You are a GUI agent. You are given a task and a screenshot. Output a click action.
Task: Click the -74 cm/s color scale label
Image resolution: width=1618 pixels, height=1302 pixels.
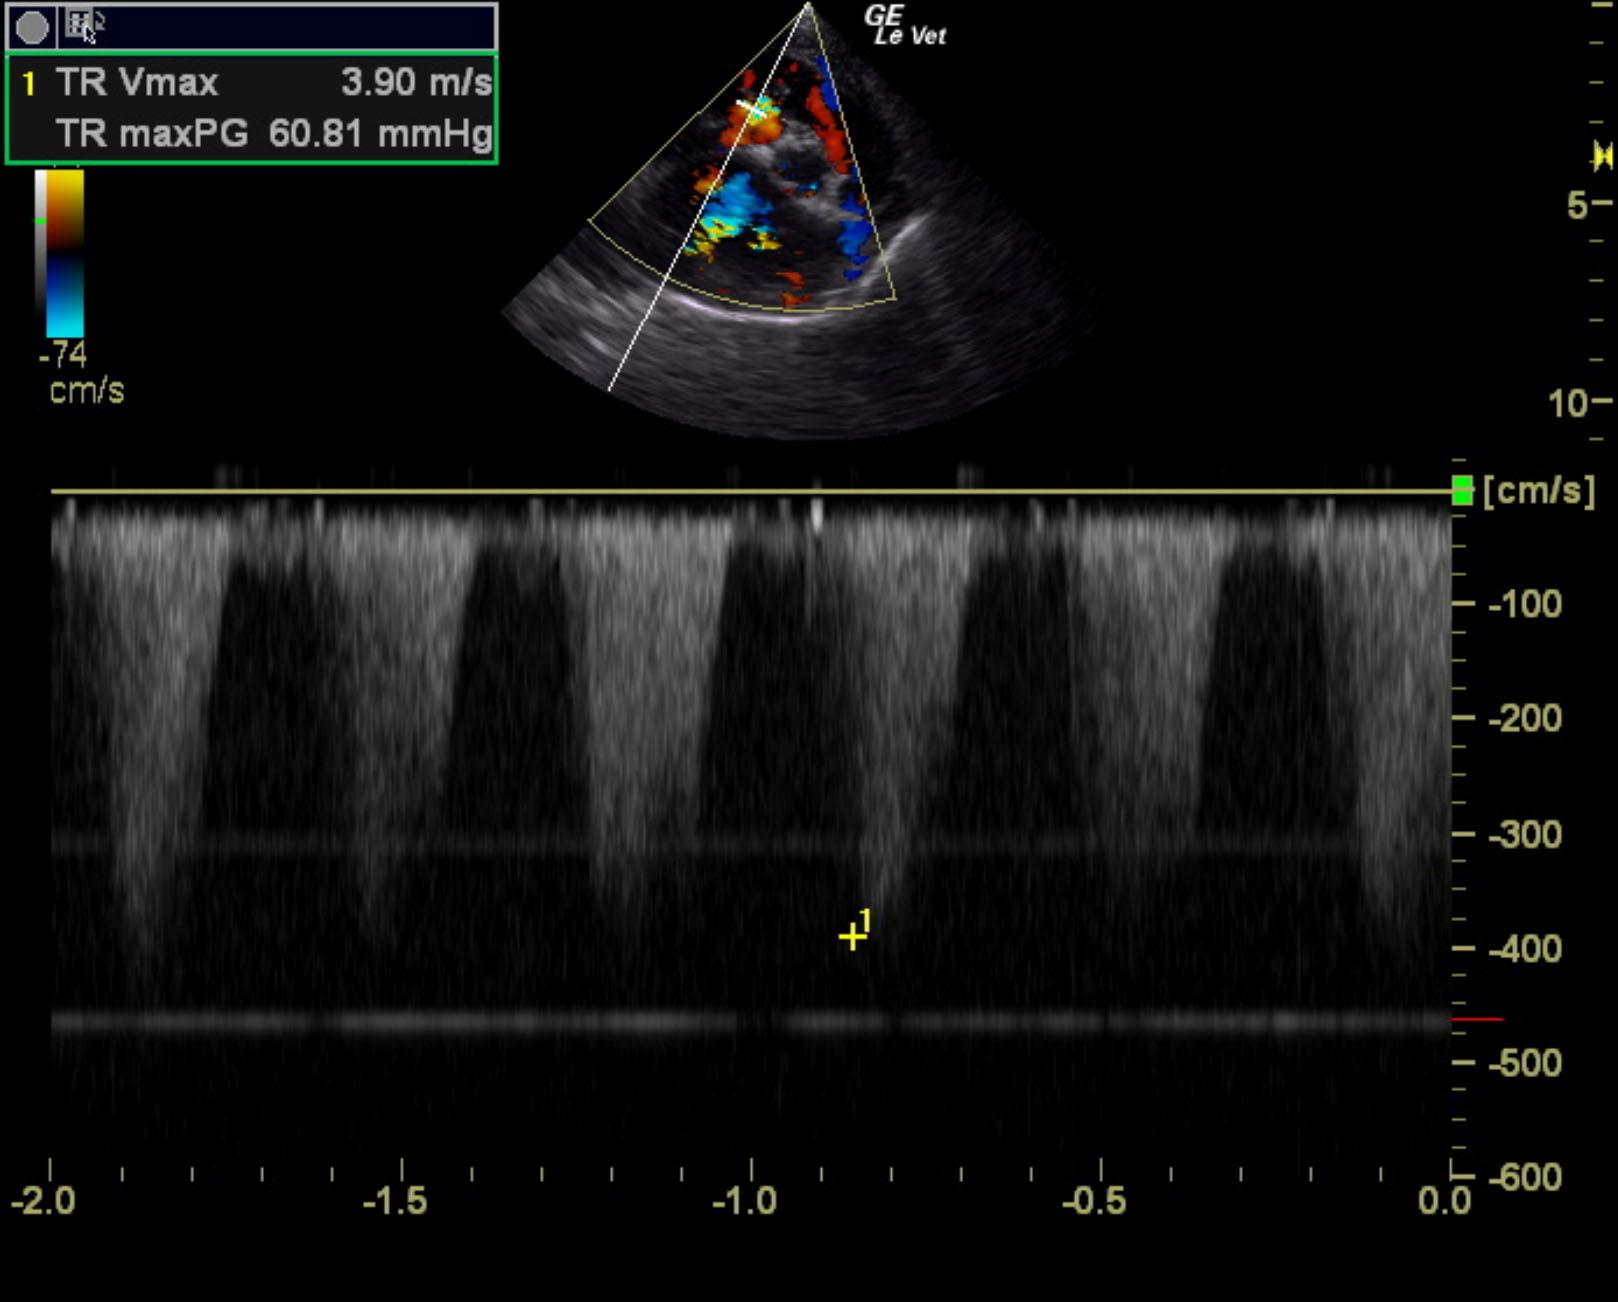point(64,355)
